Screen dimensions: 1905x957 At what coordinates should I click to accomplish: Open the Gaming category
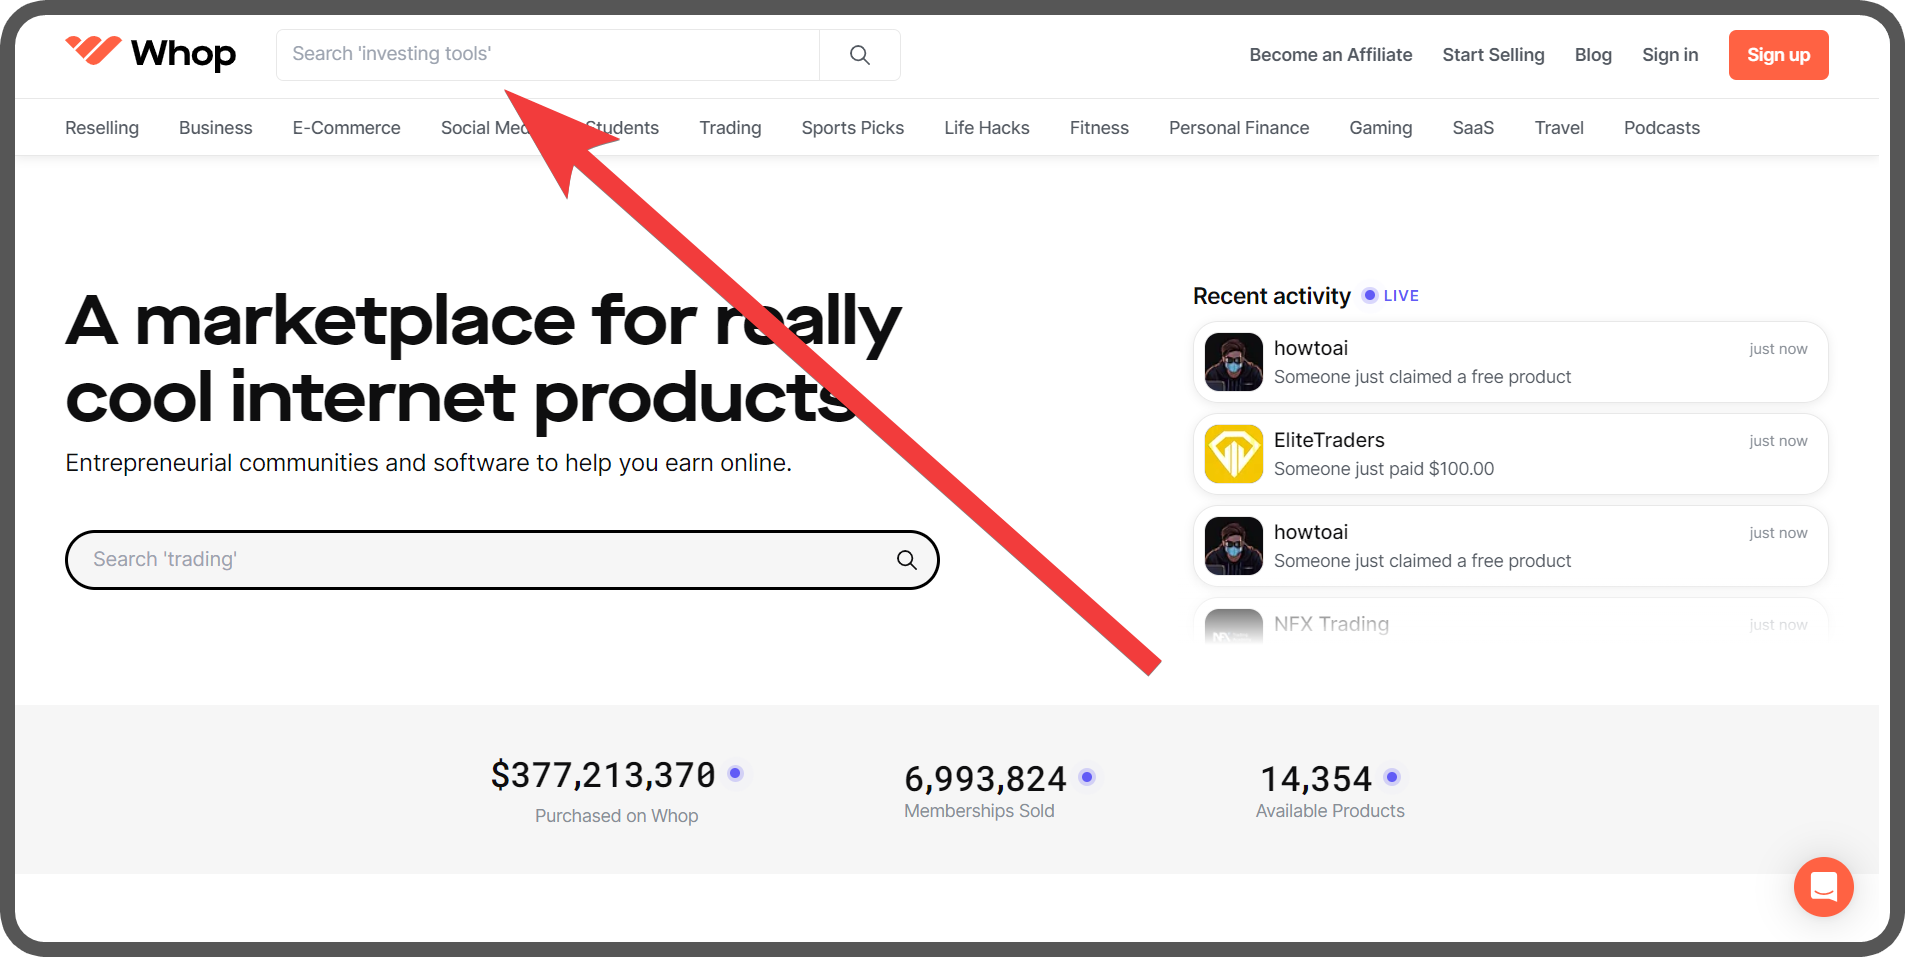point(1380,127)
